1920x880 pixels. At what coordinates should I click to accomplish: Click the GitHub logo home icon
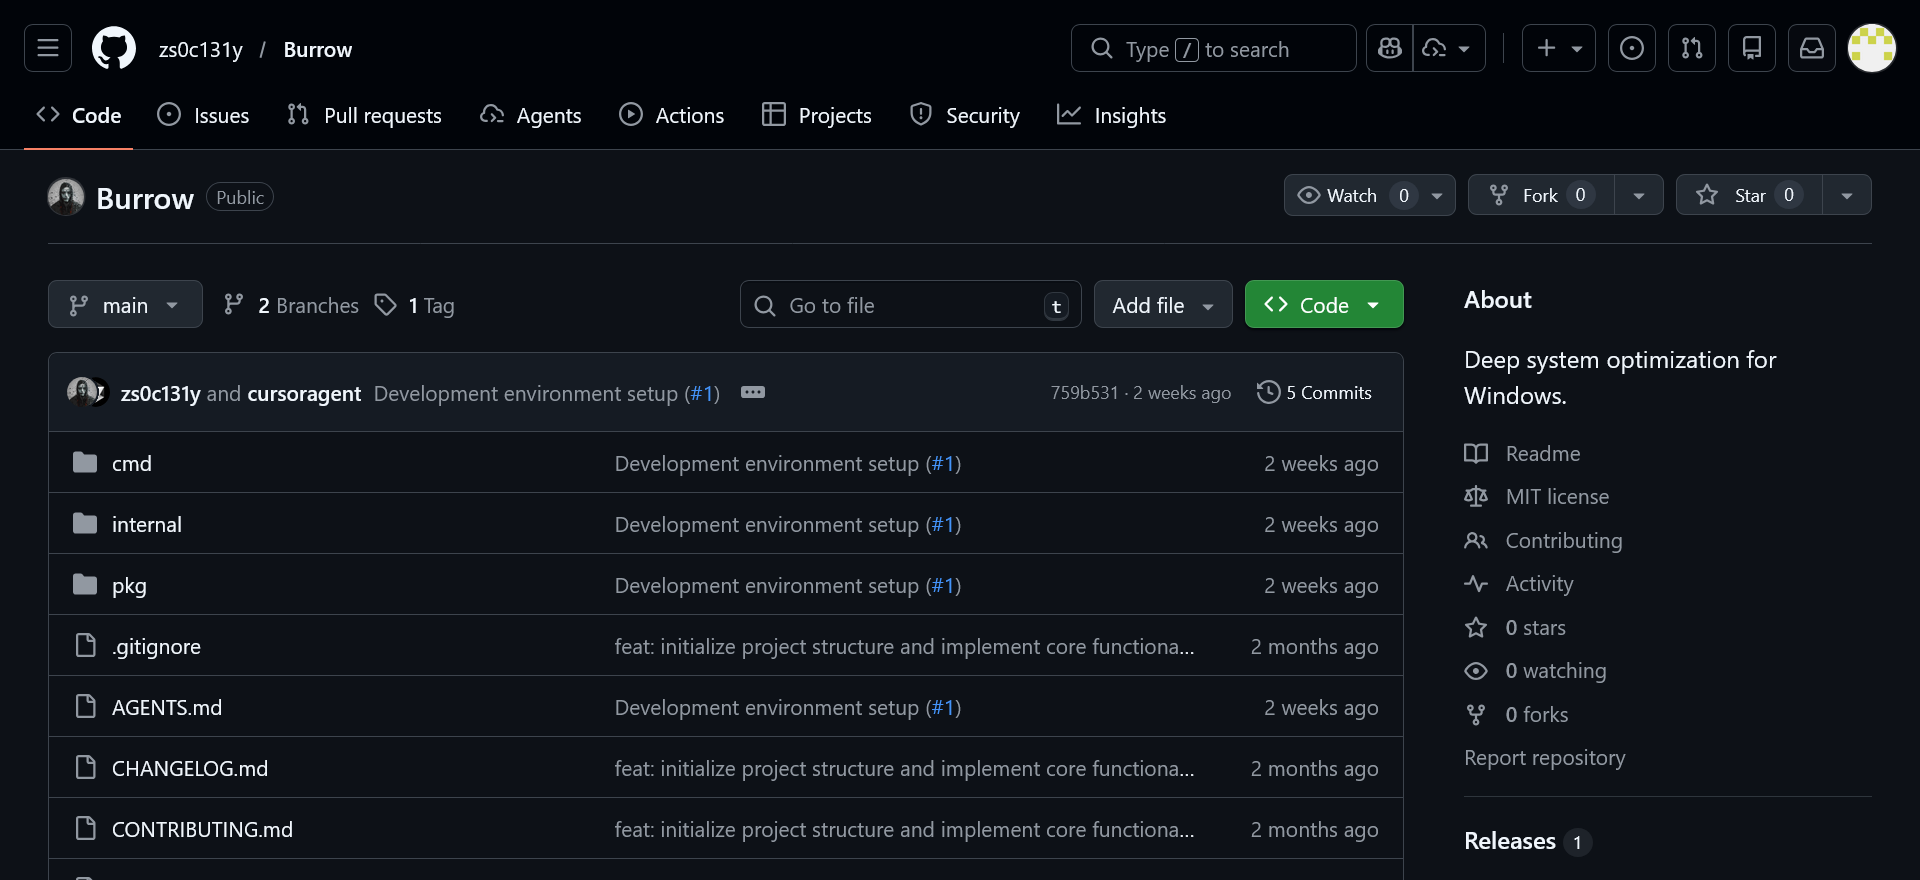(114, 48)
